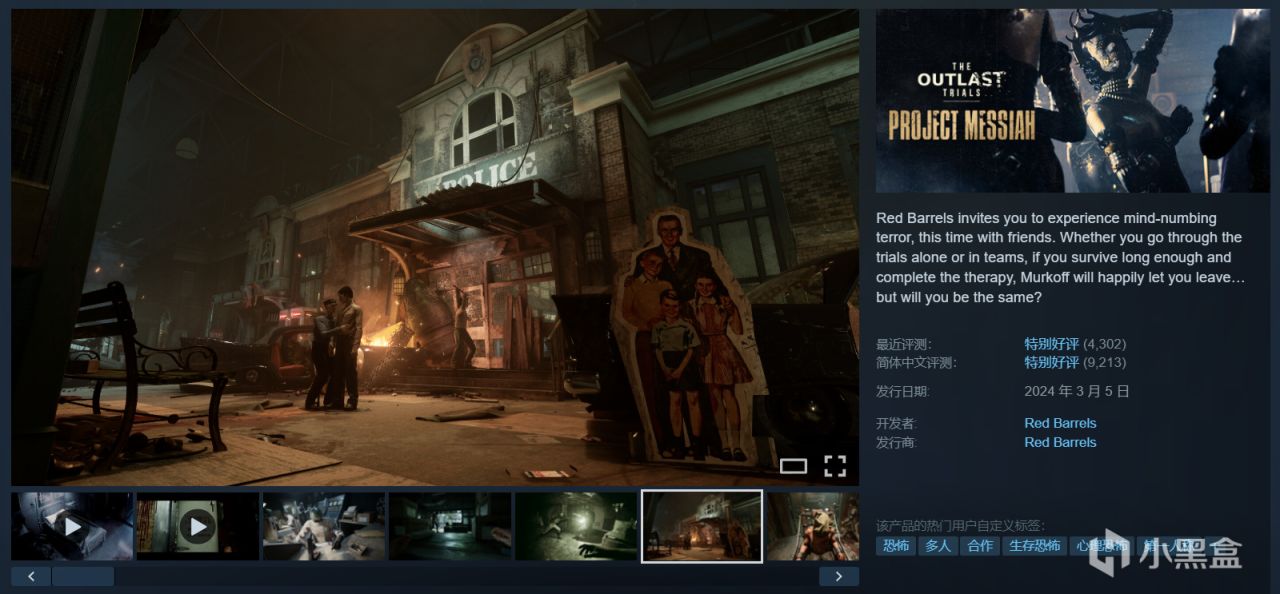Viewport: 1280px width, 594px height.
Task: Select the third thumbnail showing an office room
Action: click(x=324, y=526)
